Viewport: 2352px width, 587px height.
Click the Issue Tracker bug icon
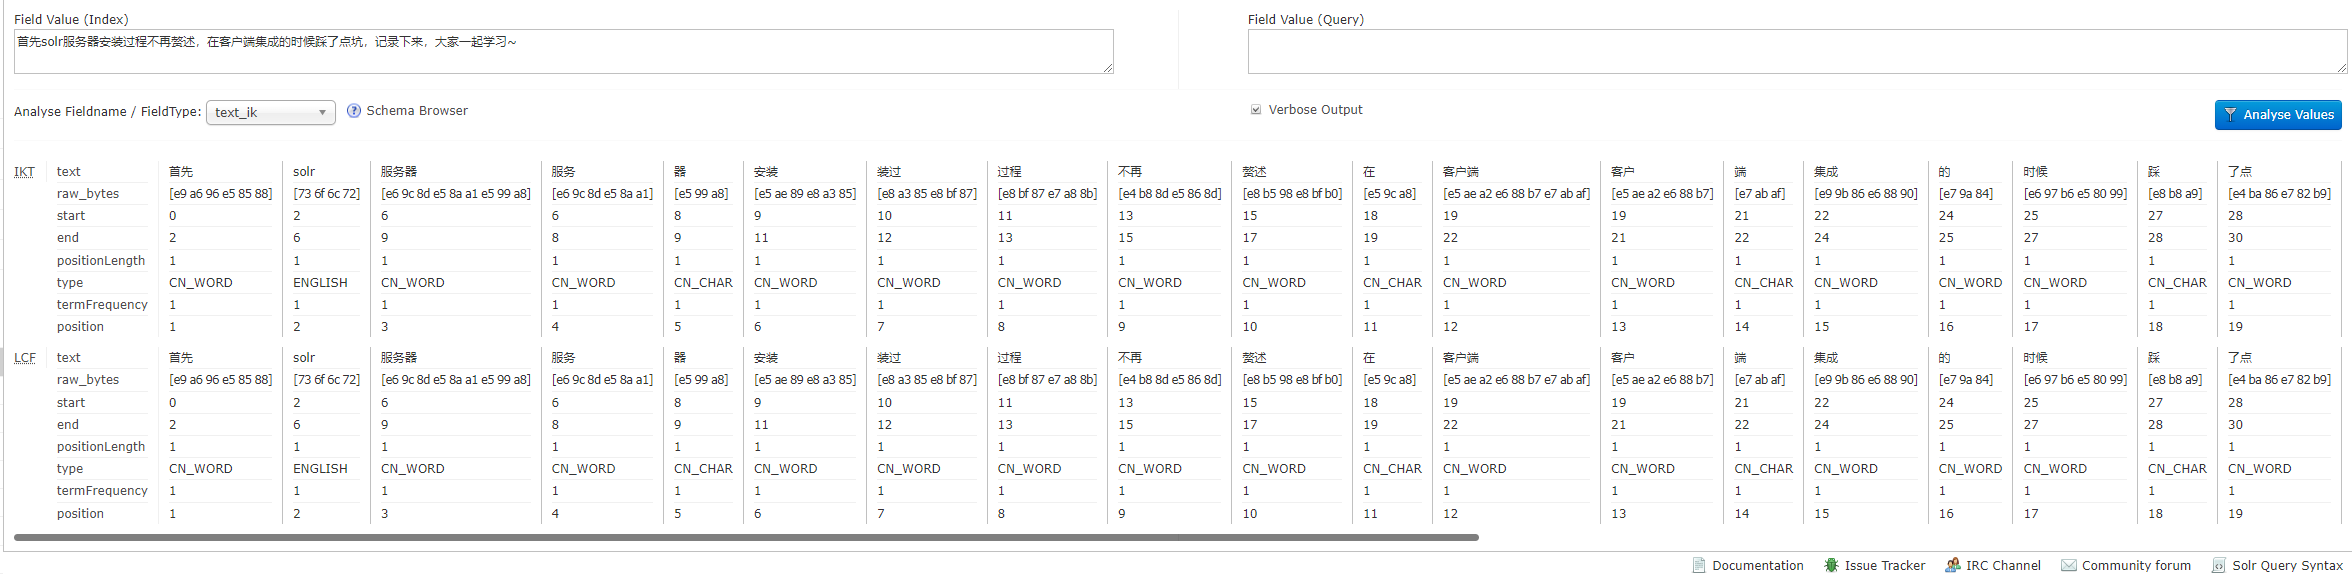pyautogui.click(x=1831, y=566)
